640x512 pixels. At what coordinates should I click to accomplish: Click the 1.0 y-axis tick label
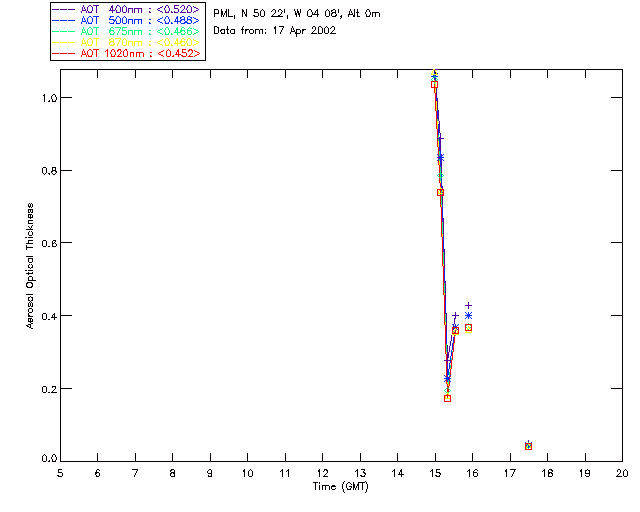click(49, 98)
